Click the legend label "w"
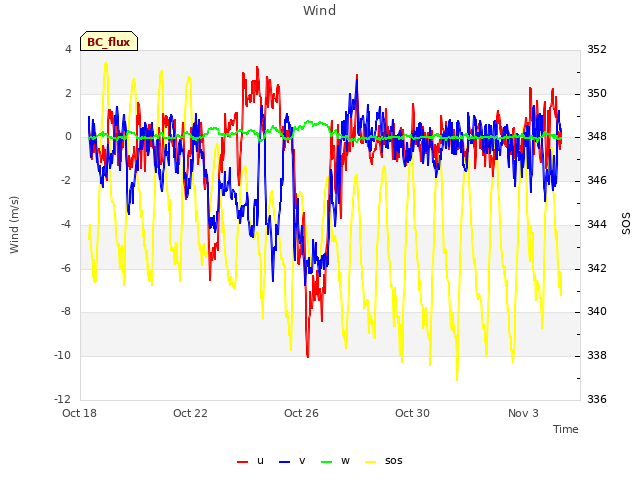Image resolution: width=640 pixels, height=480 pixels. point(345,461)
